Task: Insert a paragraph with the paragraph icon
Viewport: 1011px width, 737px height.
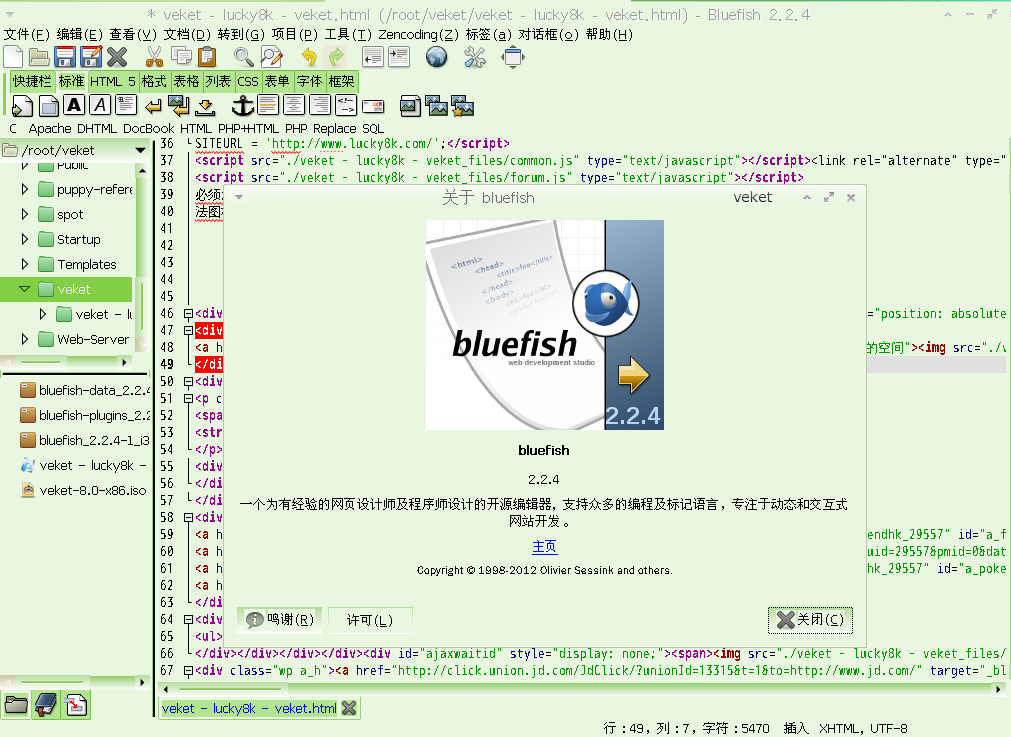Action: (126, 105)
